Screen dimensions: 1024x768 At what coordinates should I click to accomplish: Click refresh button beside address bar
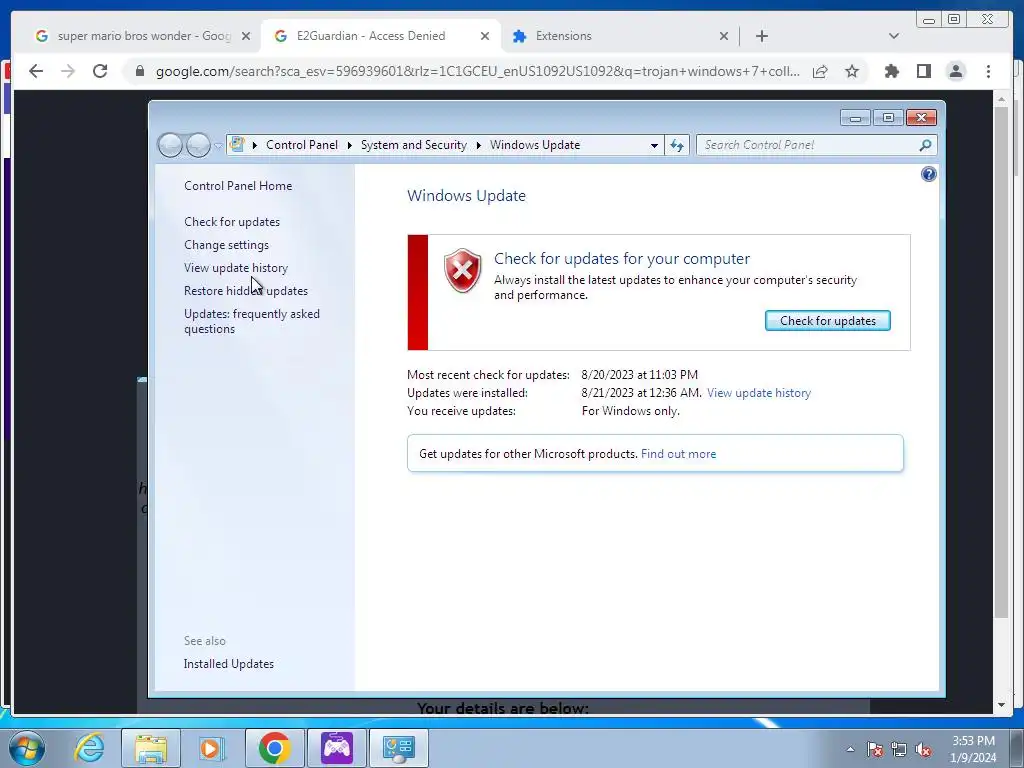677,146
